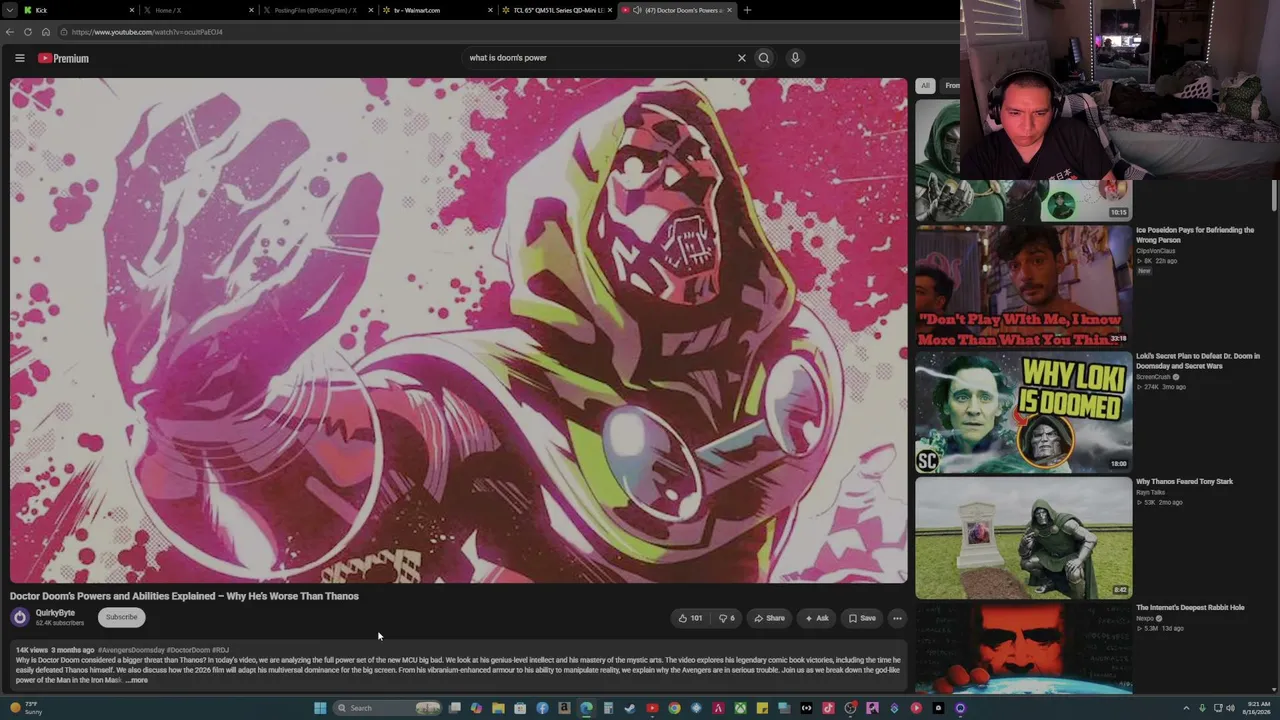Open Google Chrome from taskbar

point(674,708)
